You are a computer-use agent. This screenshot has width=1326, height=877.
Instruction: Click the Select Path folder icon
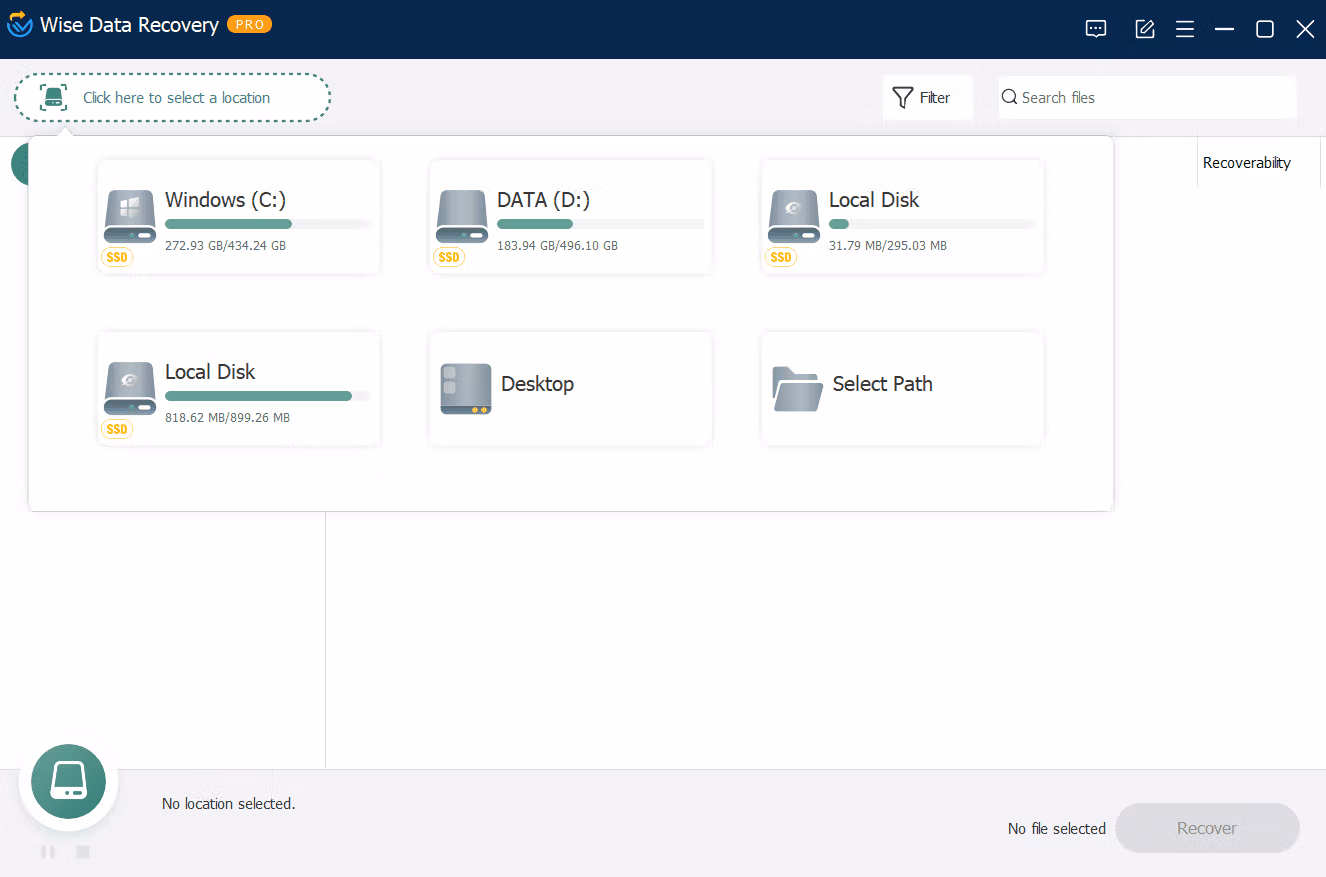pyautogui.click(x=797, y=389)
